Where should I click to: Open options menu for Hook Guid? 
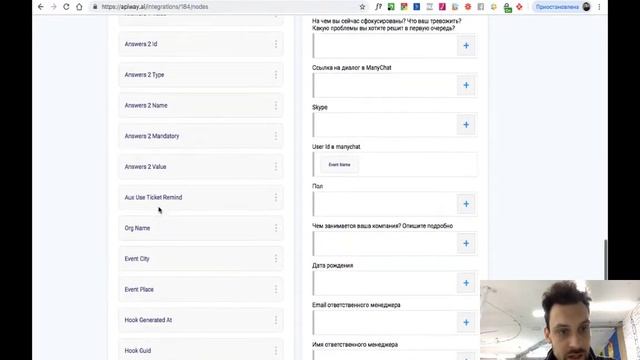pos(276,351)
